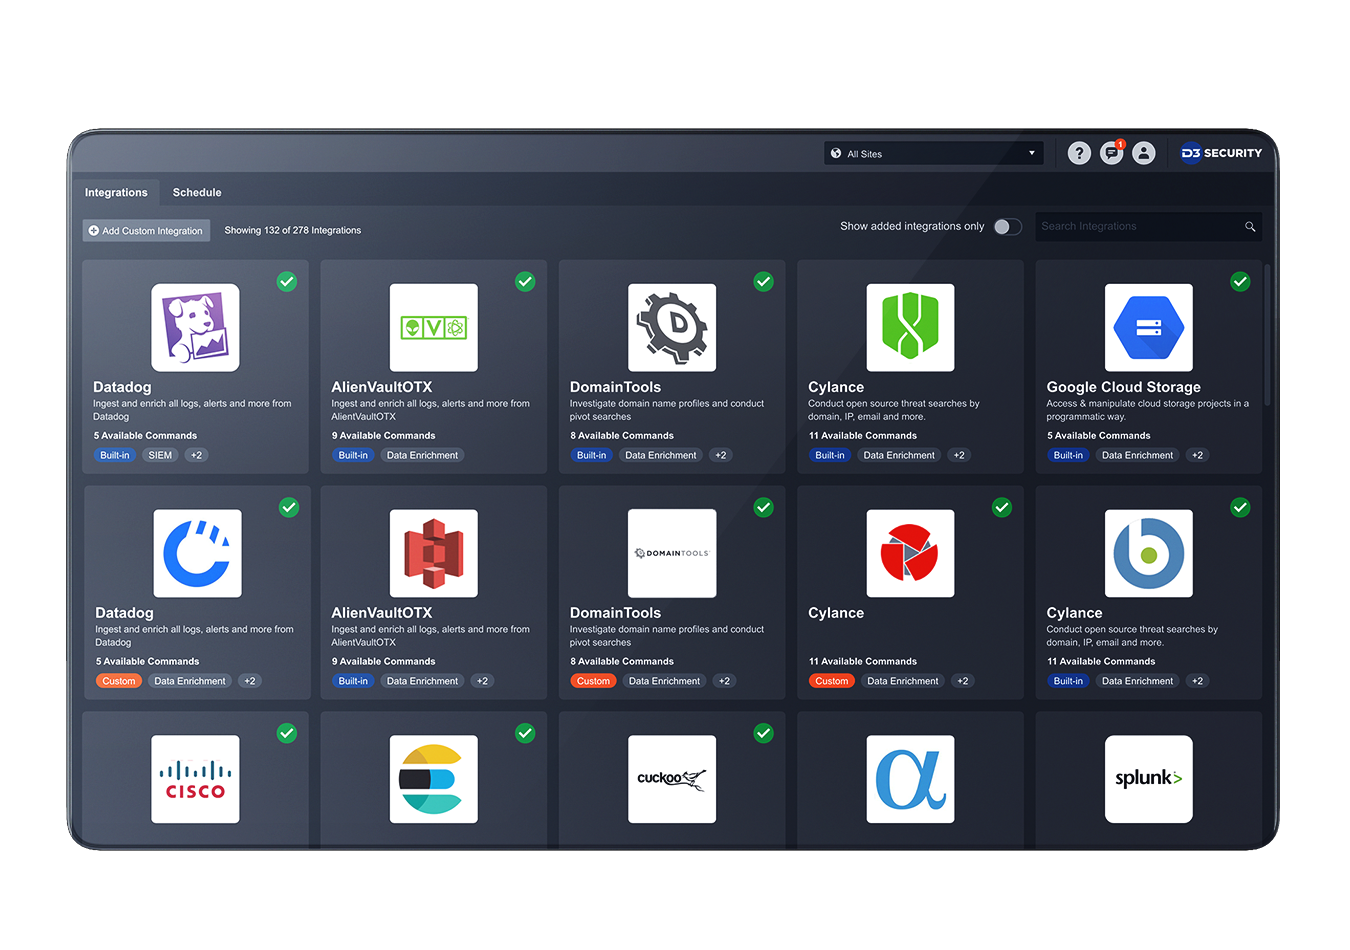Expand +2 tags on green shield Cylance card
The height and width of the screenshot is (950, 1350).
(x=959, y=455)
